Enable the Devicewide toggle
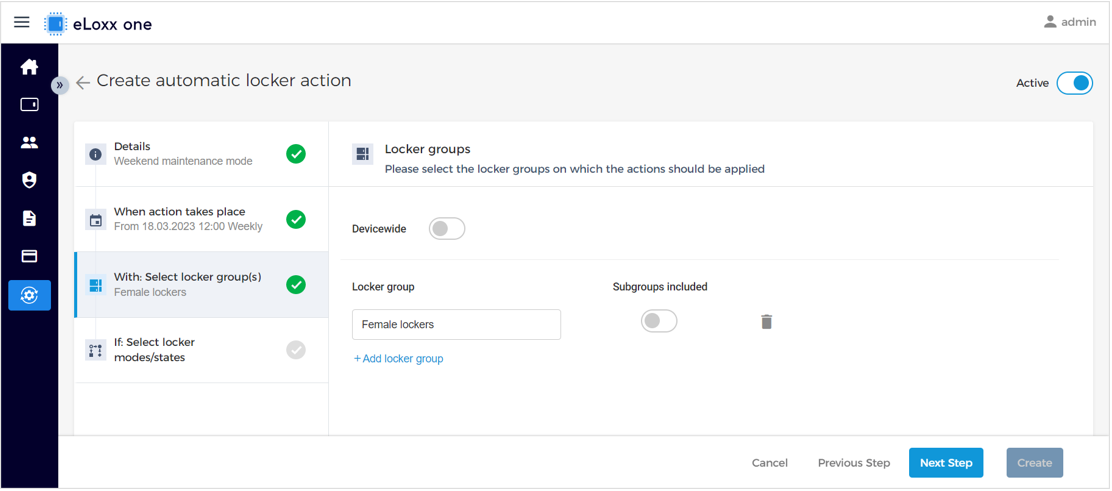 point(447,229)
